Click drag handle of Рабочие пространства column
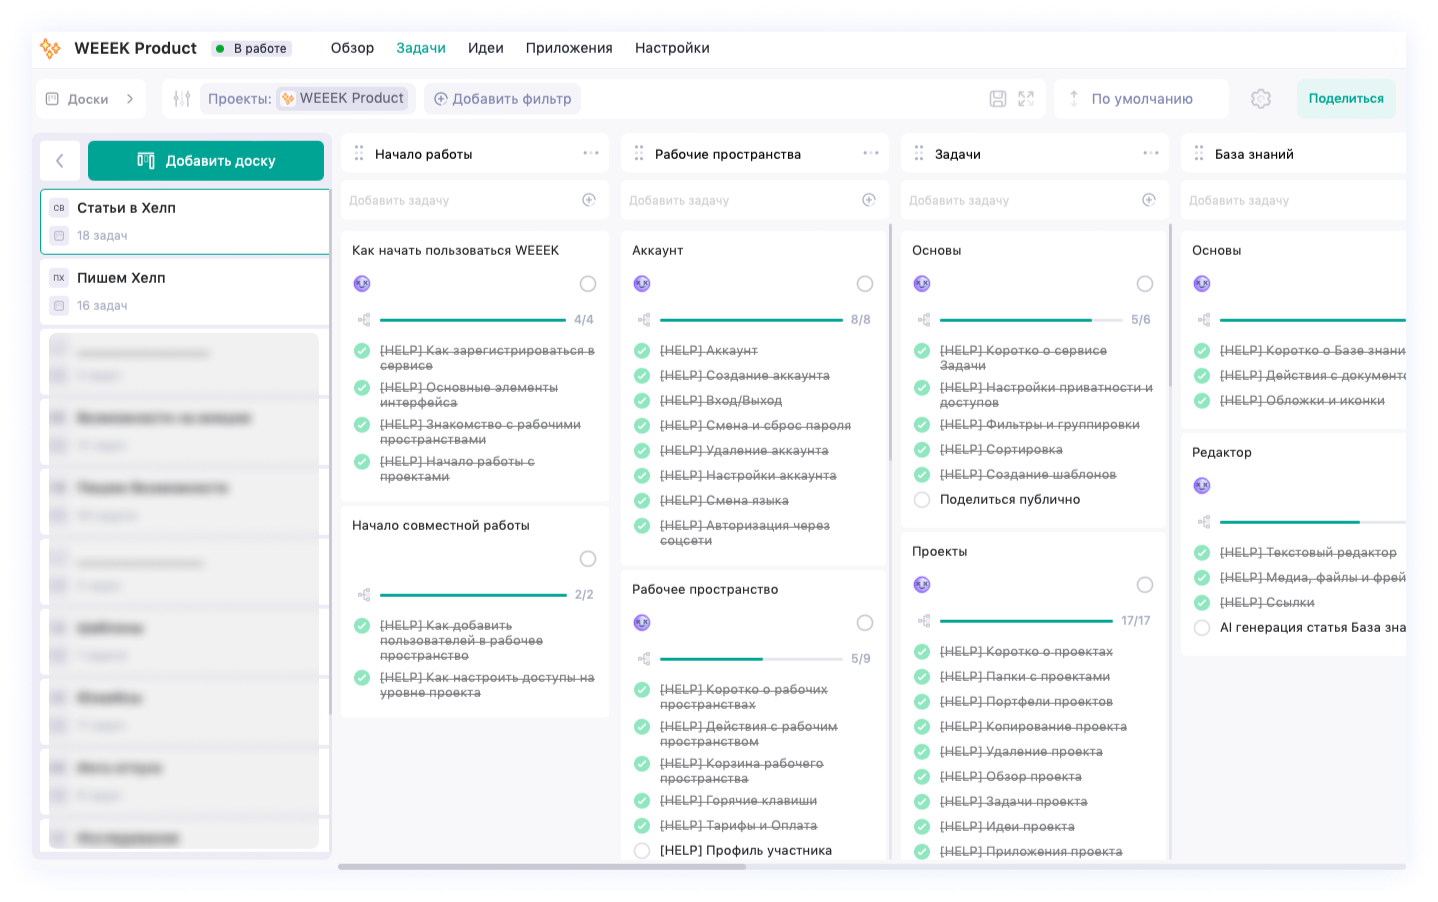This screenshot has height=902, width=1438. [x=639, y=154]
